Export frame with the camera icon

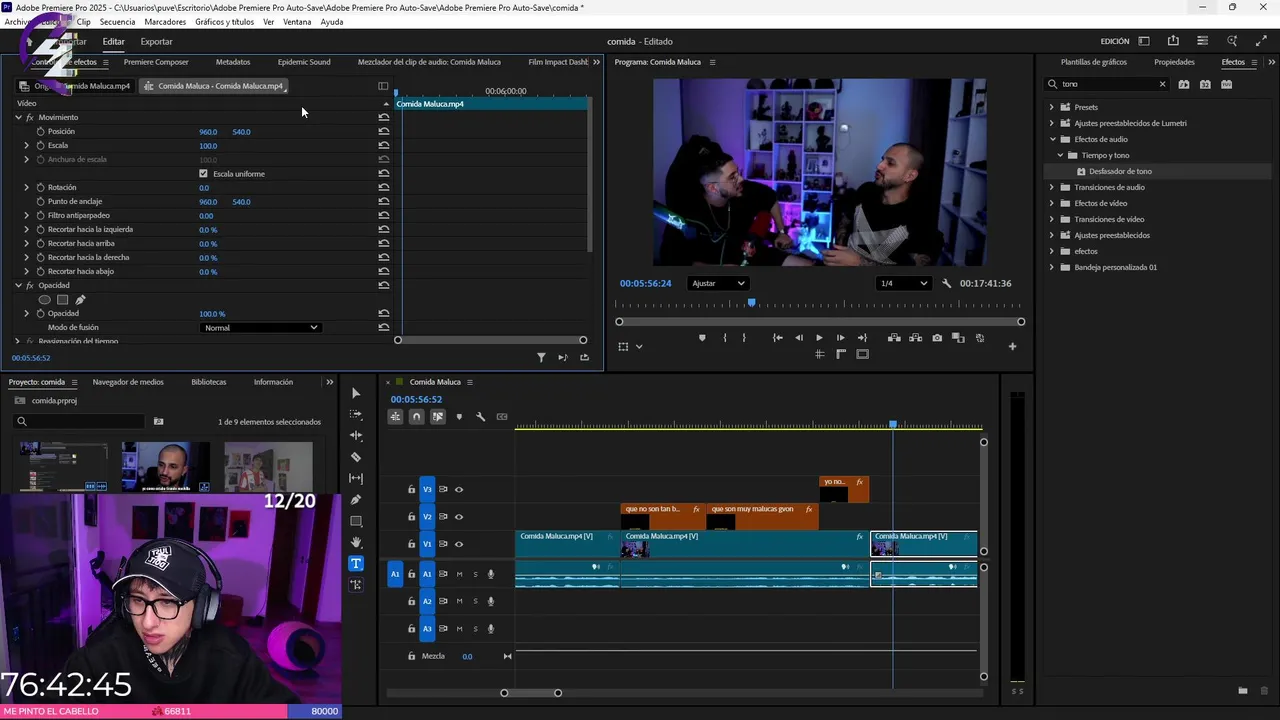coord(937,338)
